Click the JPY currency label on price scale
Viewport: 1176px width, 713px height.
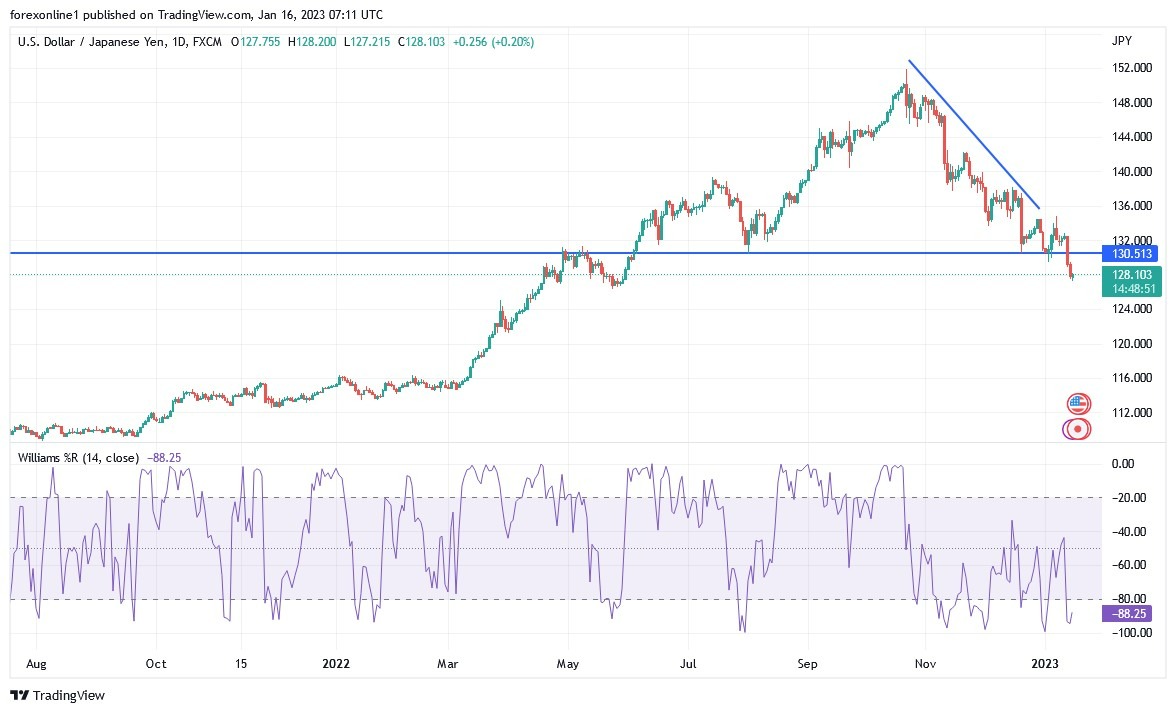click(x=1123, y=40)
